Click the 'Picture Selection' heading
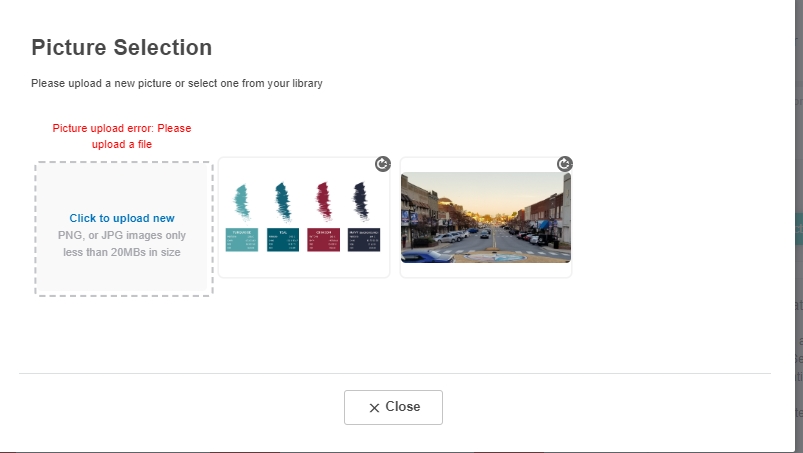The width and height of the screenshot is (803, 453). point(121,48)
